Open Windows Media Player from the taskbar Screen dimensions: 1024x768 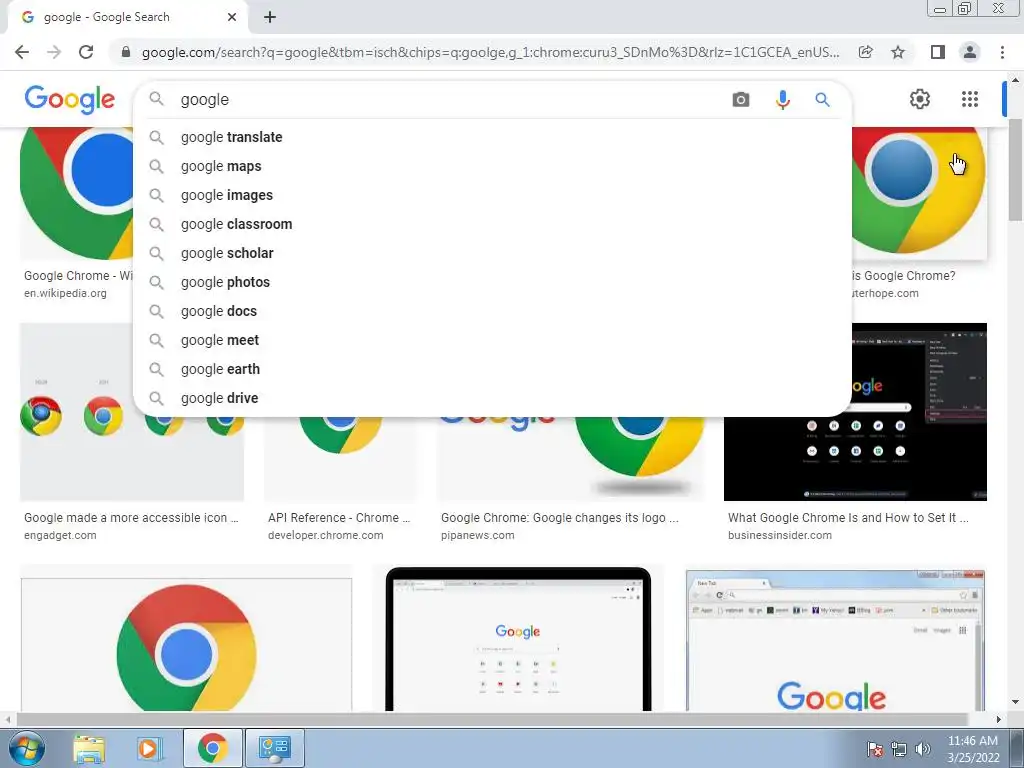coord(148,748)
